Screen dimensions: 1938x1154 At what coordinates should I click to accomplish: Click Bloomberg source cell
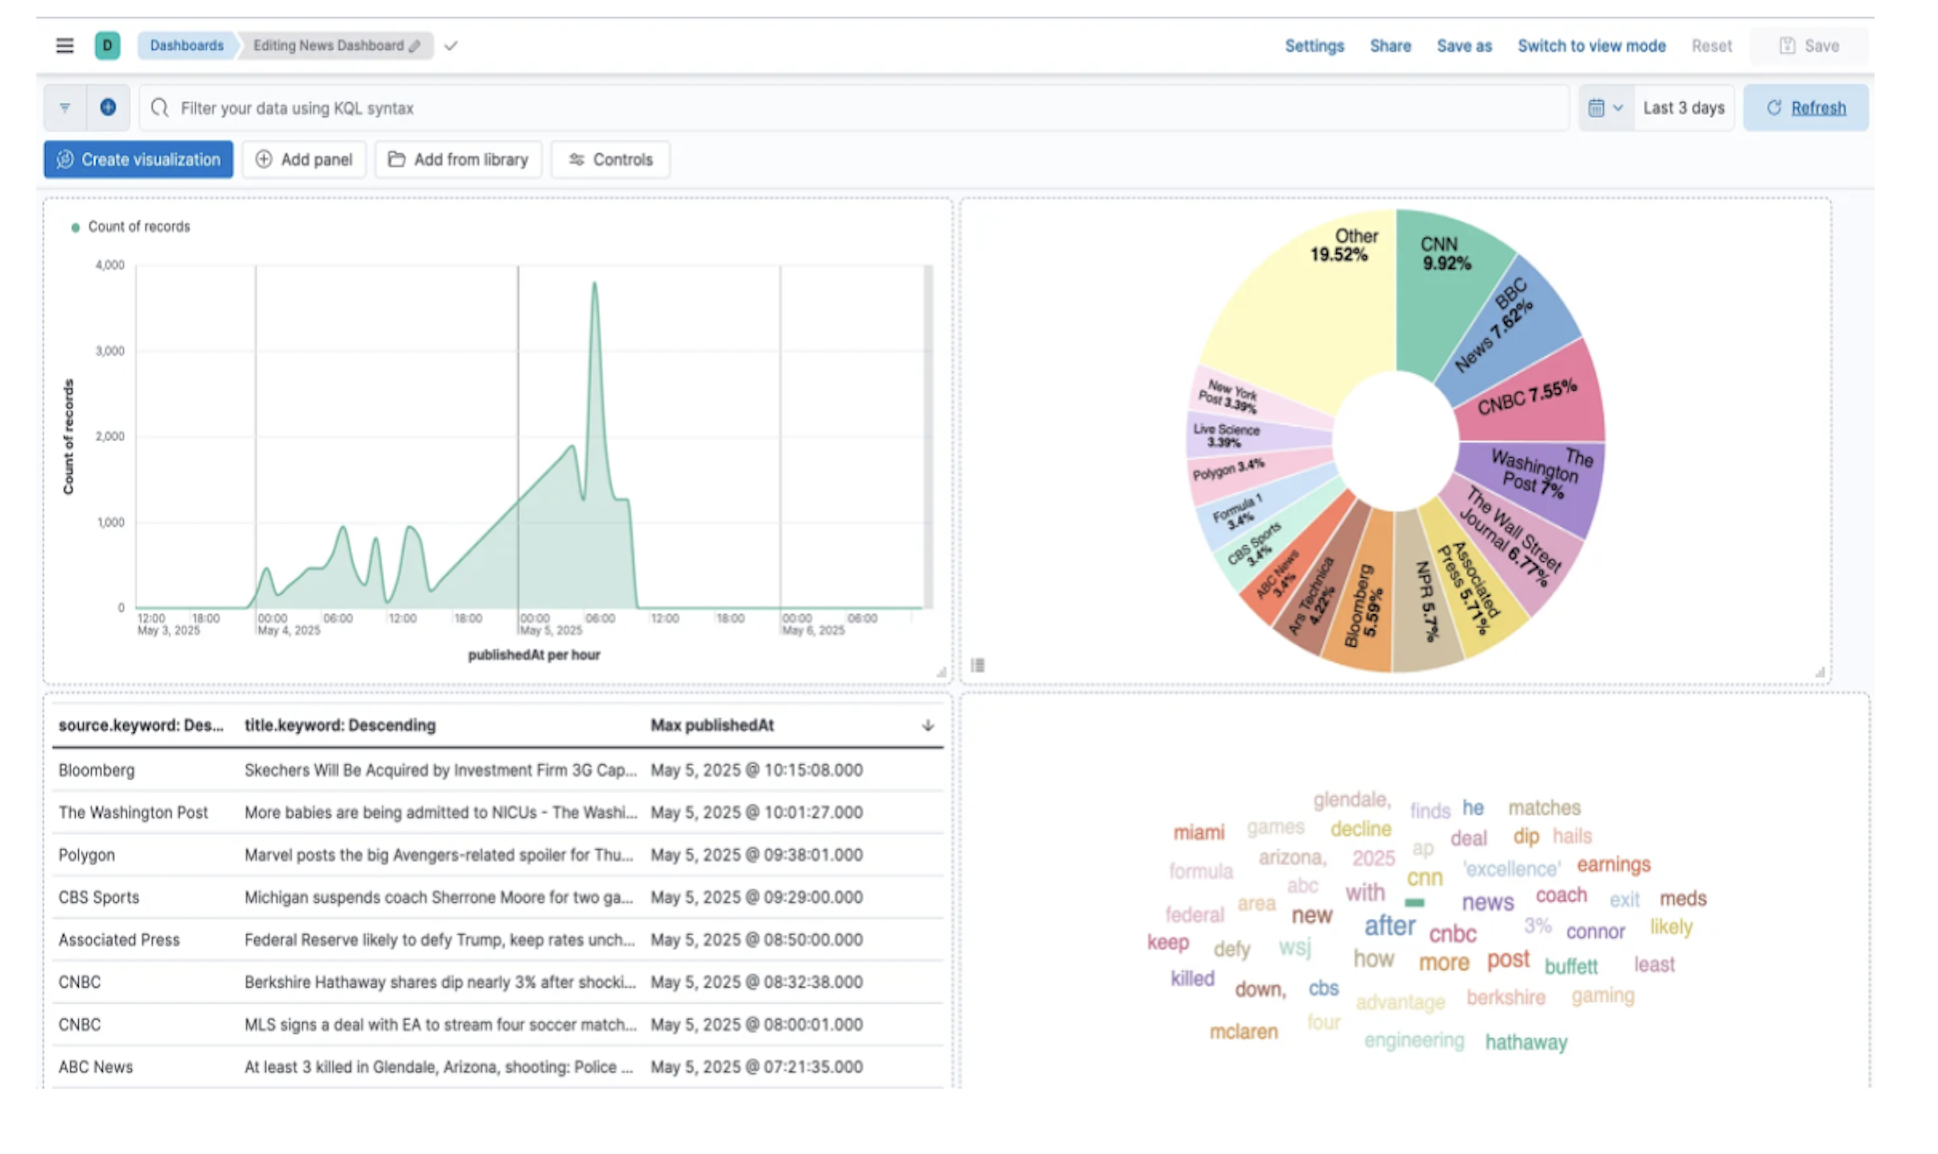[x=96, y=771]
